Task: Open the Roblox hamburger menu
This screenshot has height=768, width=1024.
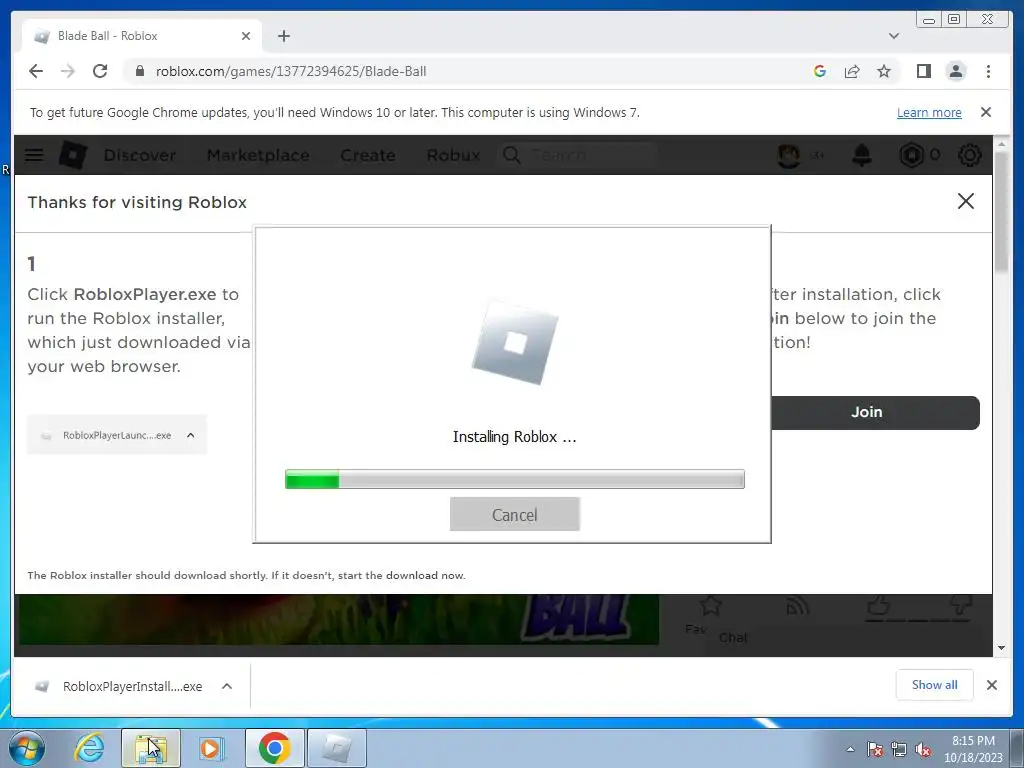Action: (34, 155)
